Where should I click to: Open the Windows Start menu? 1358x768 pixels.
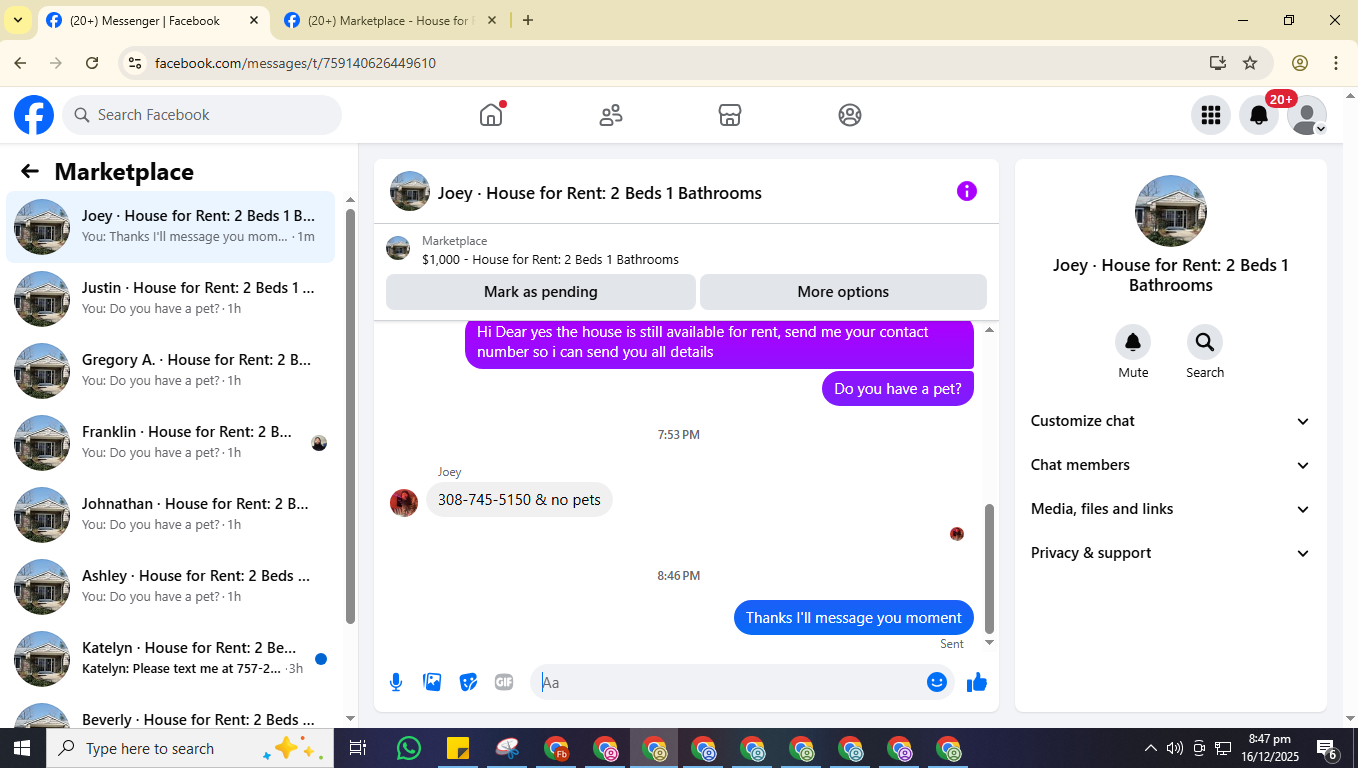click(x=21, y=748)
